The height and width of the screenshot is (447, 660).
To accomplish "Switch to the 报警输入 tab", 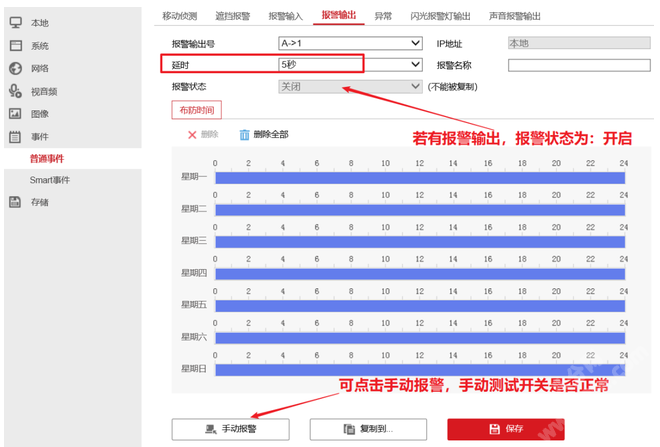I will pyautogui.click(x=285, y=16).
